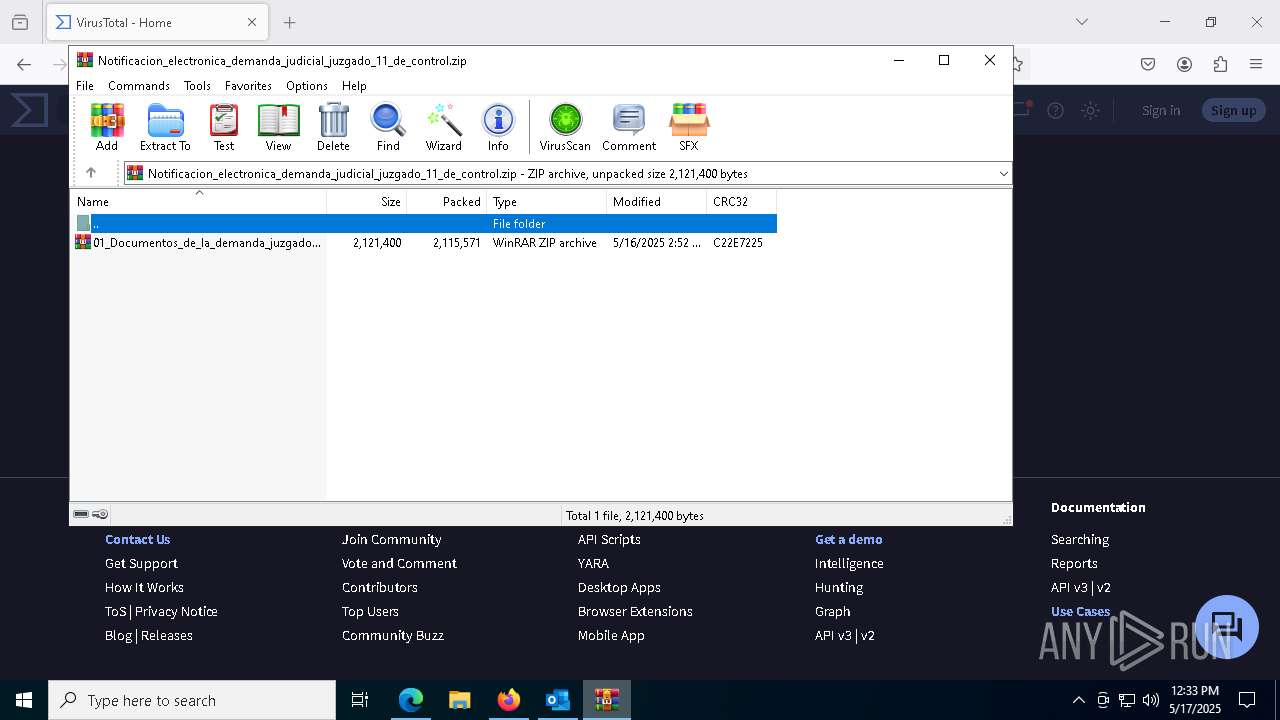
Task: Open notification center on taskbar
Action: tap(1247, 700)
